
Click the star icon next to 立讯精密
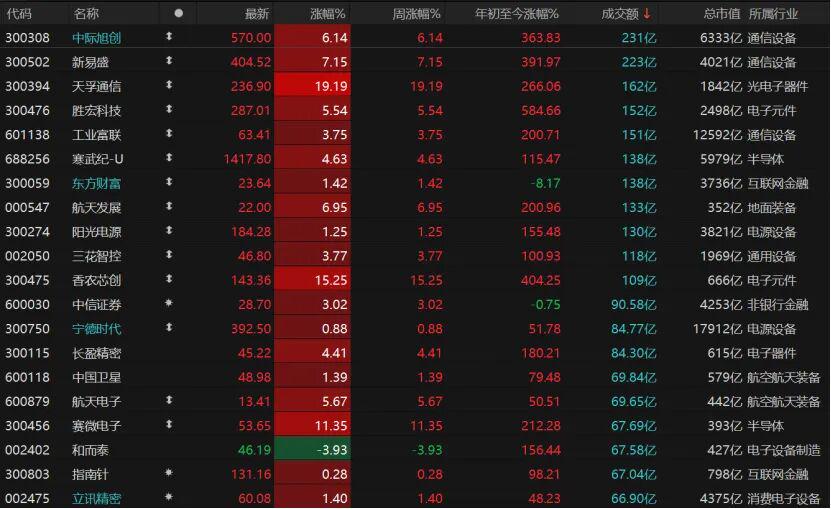[x=169, y=498]
